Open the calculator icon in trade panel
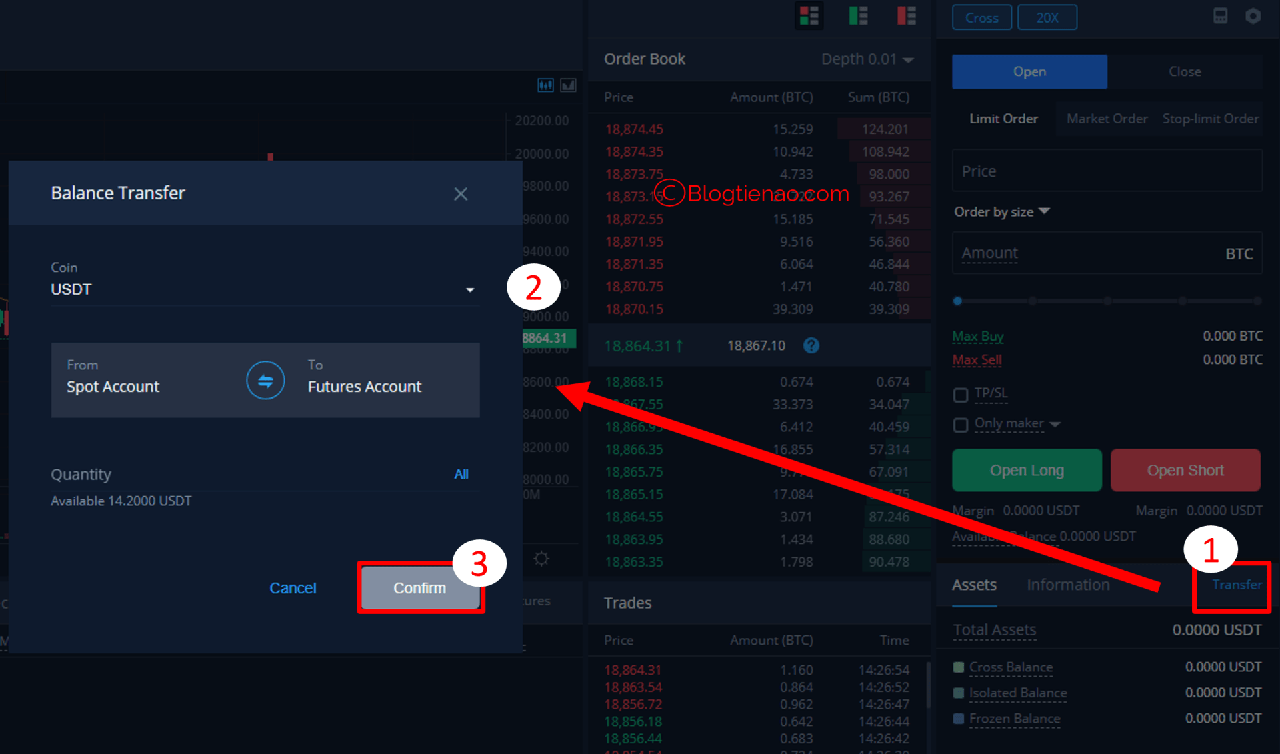The width and height of the screenshot is (1280, 754). click(1220, 16)
